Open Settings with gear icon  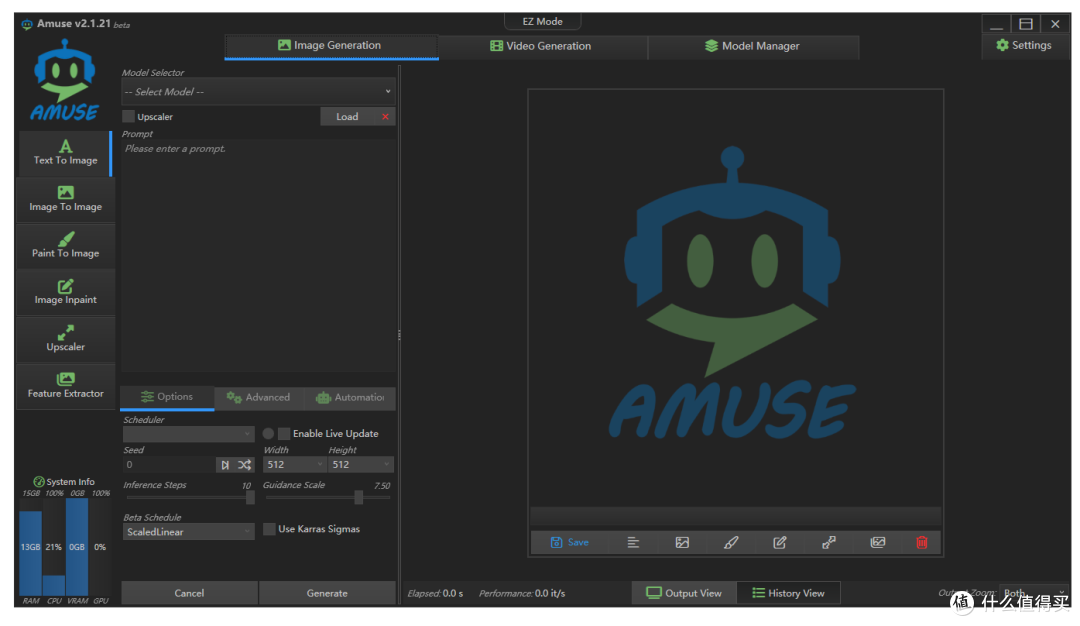(x=1024, y=45)
